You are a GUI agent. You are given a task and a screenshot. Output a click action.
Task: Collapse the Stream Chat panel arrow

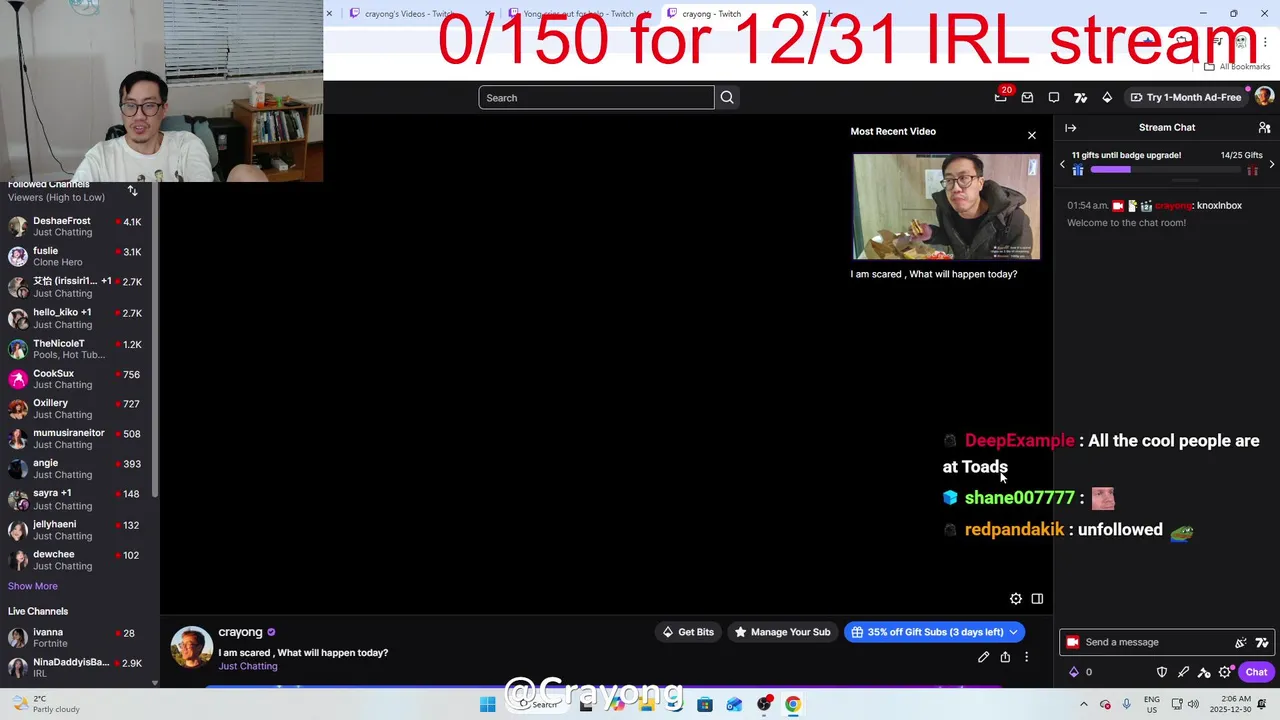tap(1071, 128)
